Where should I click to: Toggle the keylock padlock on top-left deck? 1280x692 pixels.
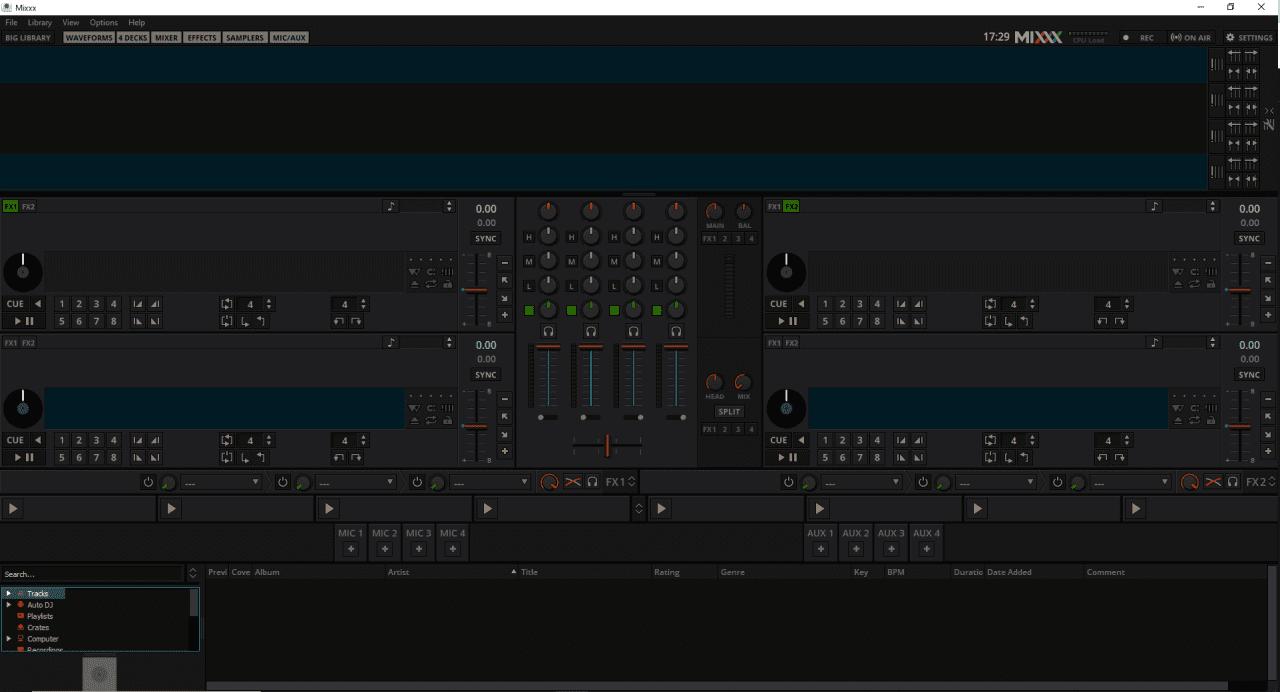tap(447, 284)
